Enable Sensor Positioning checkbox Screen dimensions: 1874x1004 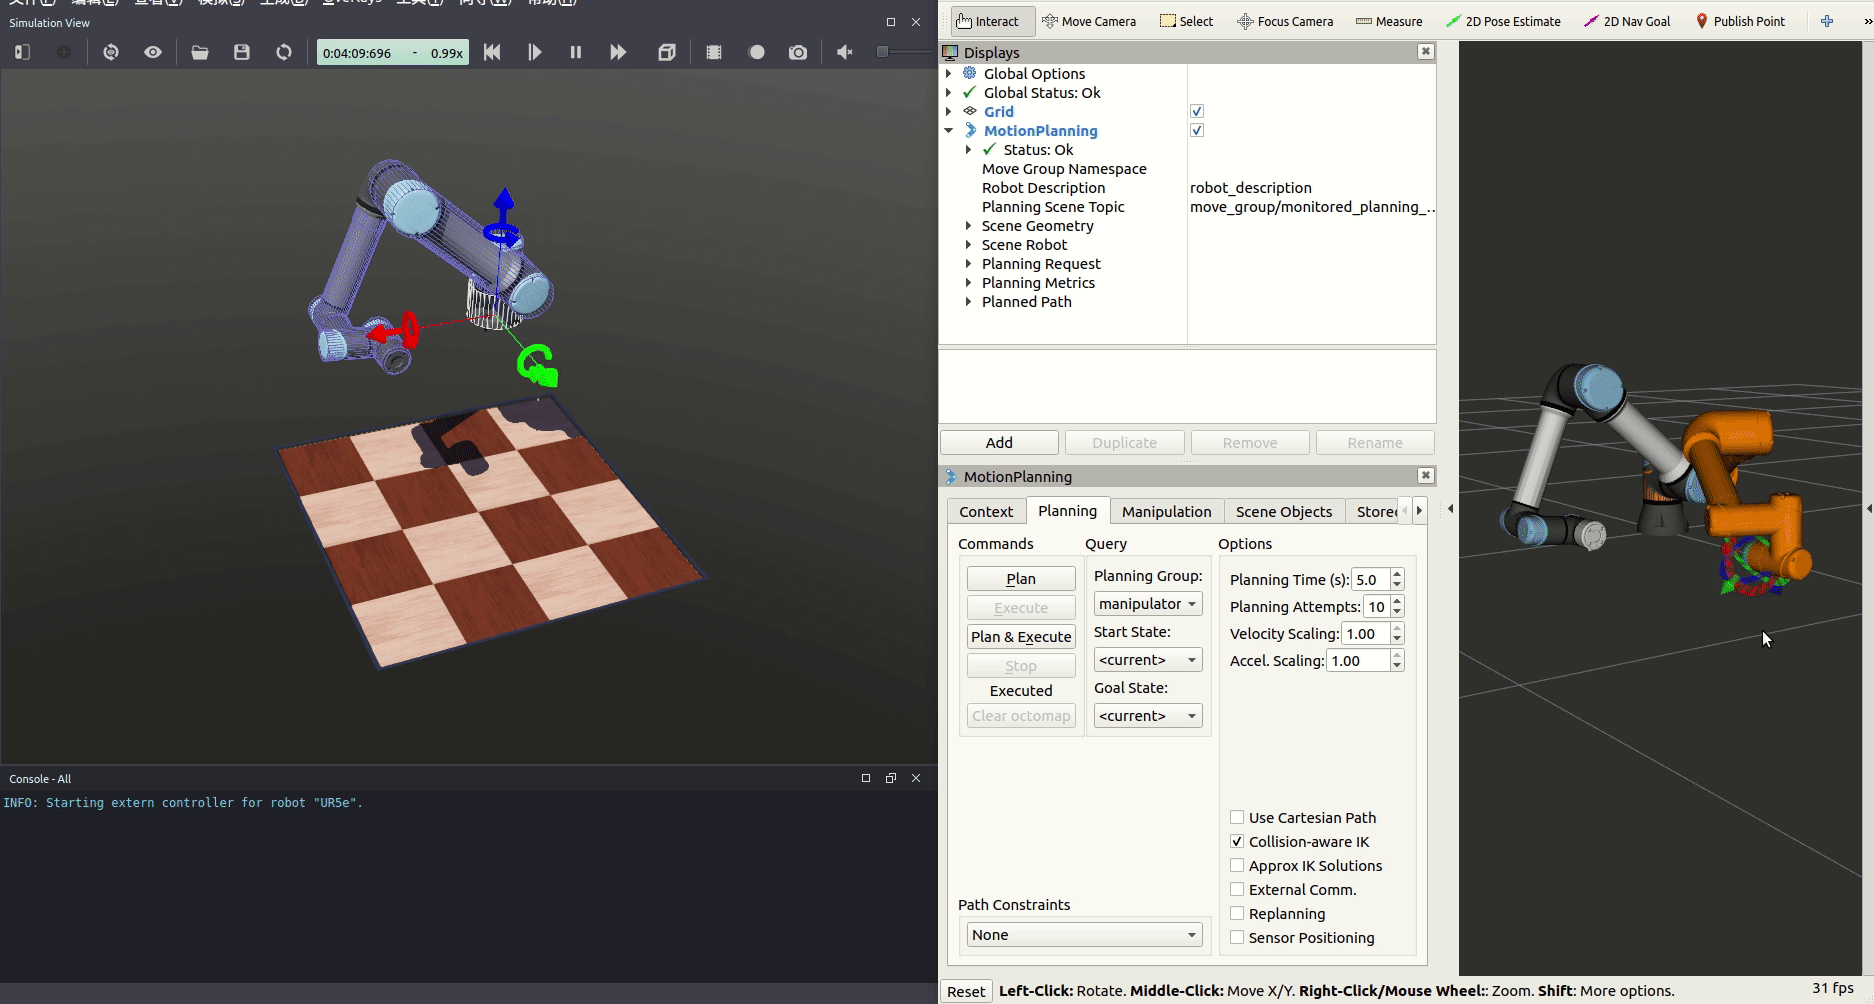click(x=1237, y=937)
